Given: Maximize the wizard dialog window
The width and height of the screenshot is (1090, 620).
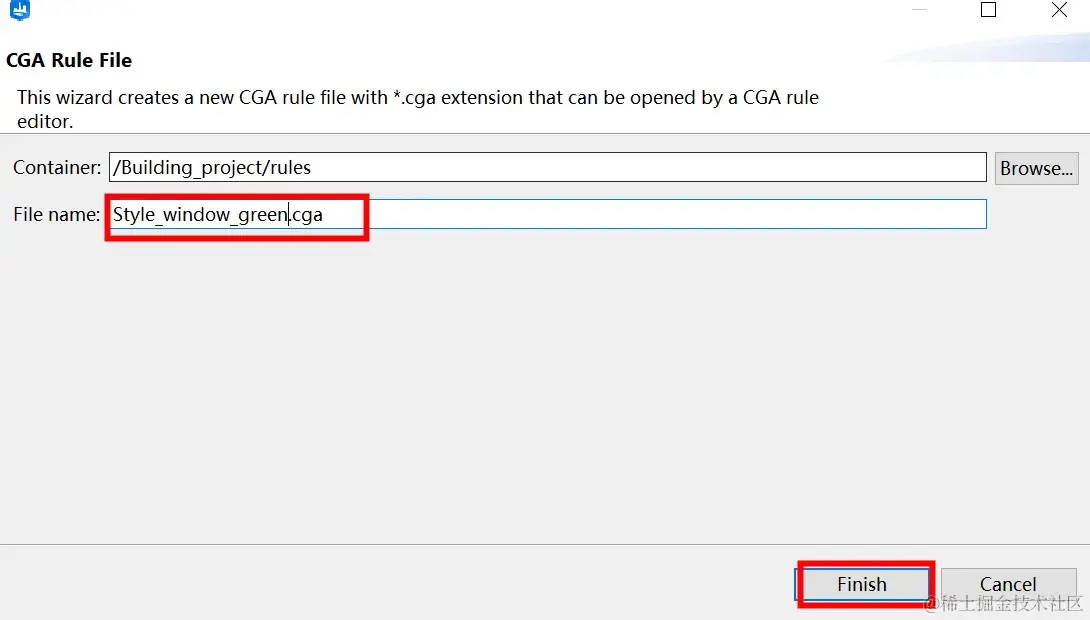Looking at the screenshot, I should pos(988,10).
